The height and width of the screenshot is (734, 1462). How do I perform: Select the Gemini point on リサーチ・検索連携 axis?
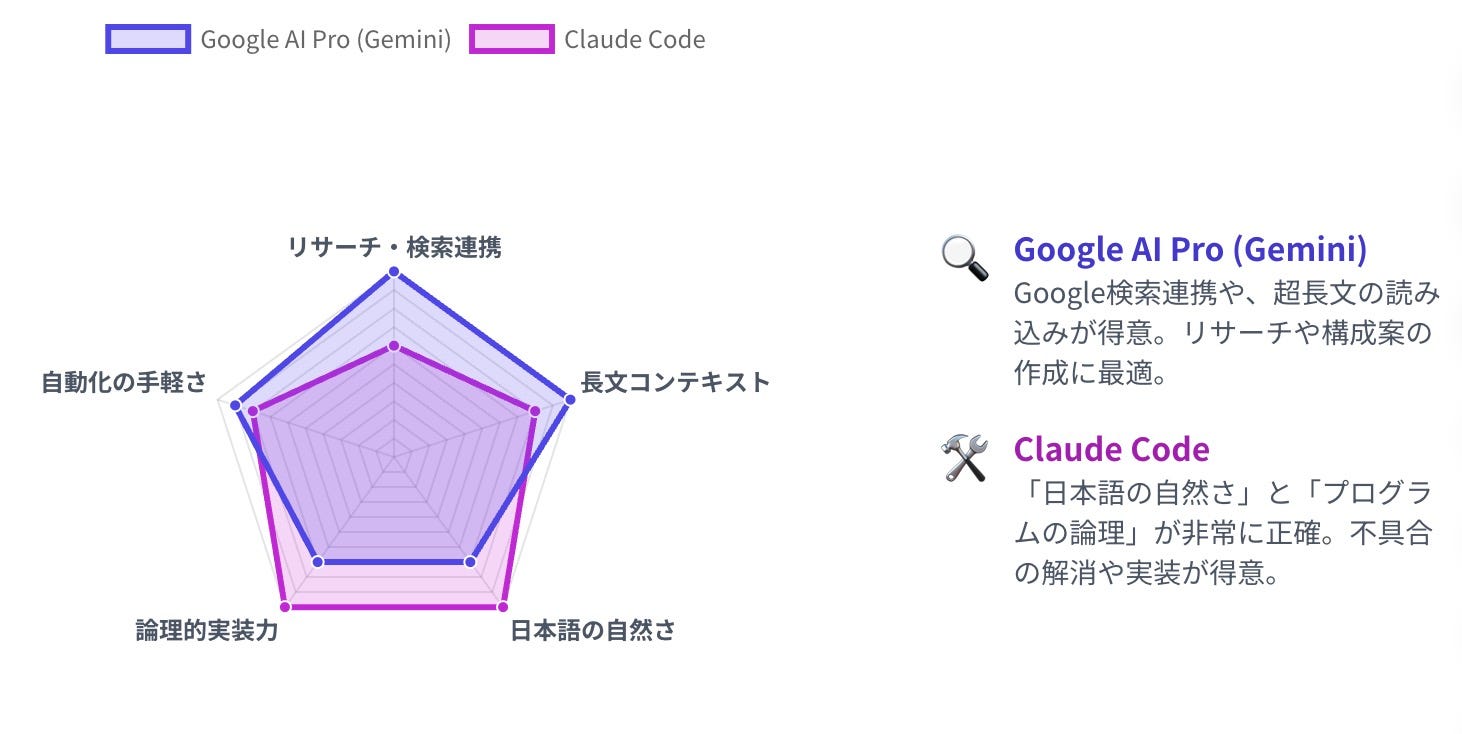tap(394, 272)
